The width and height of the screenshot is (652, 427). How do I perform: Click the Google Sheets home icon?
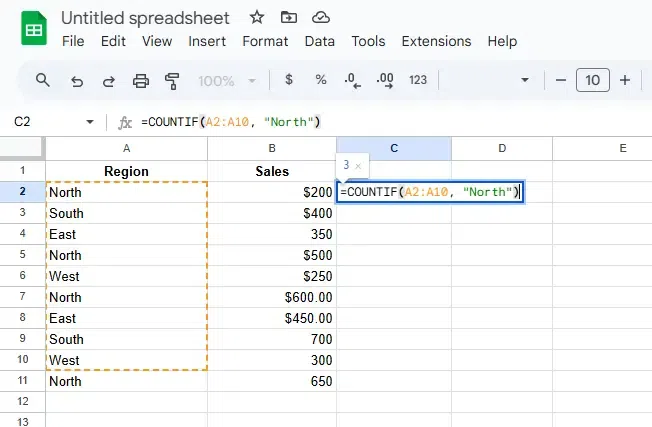click(33, 30)
